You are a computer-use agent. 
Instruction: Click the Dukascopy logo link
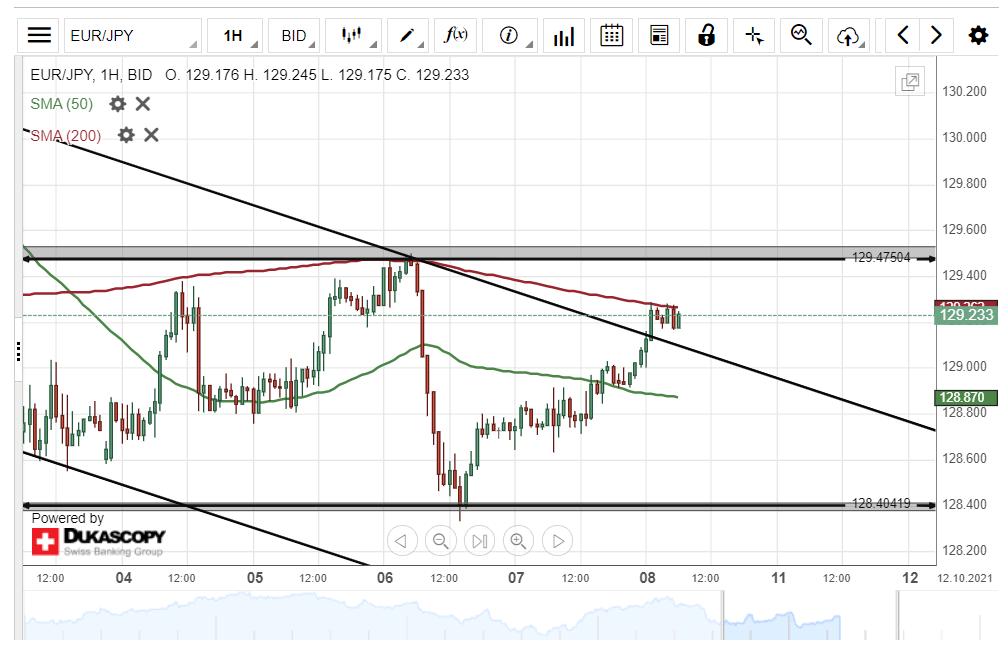[98, 541]
